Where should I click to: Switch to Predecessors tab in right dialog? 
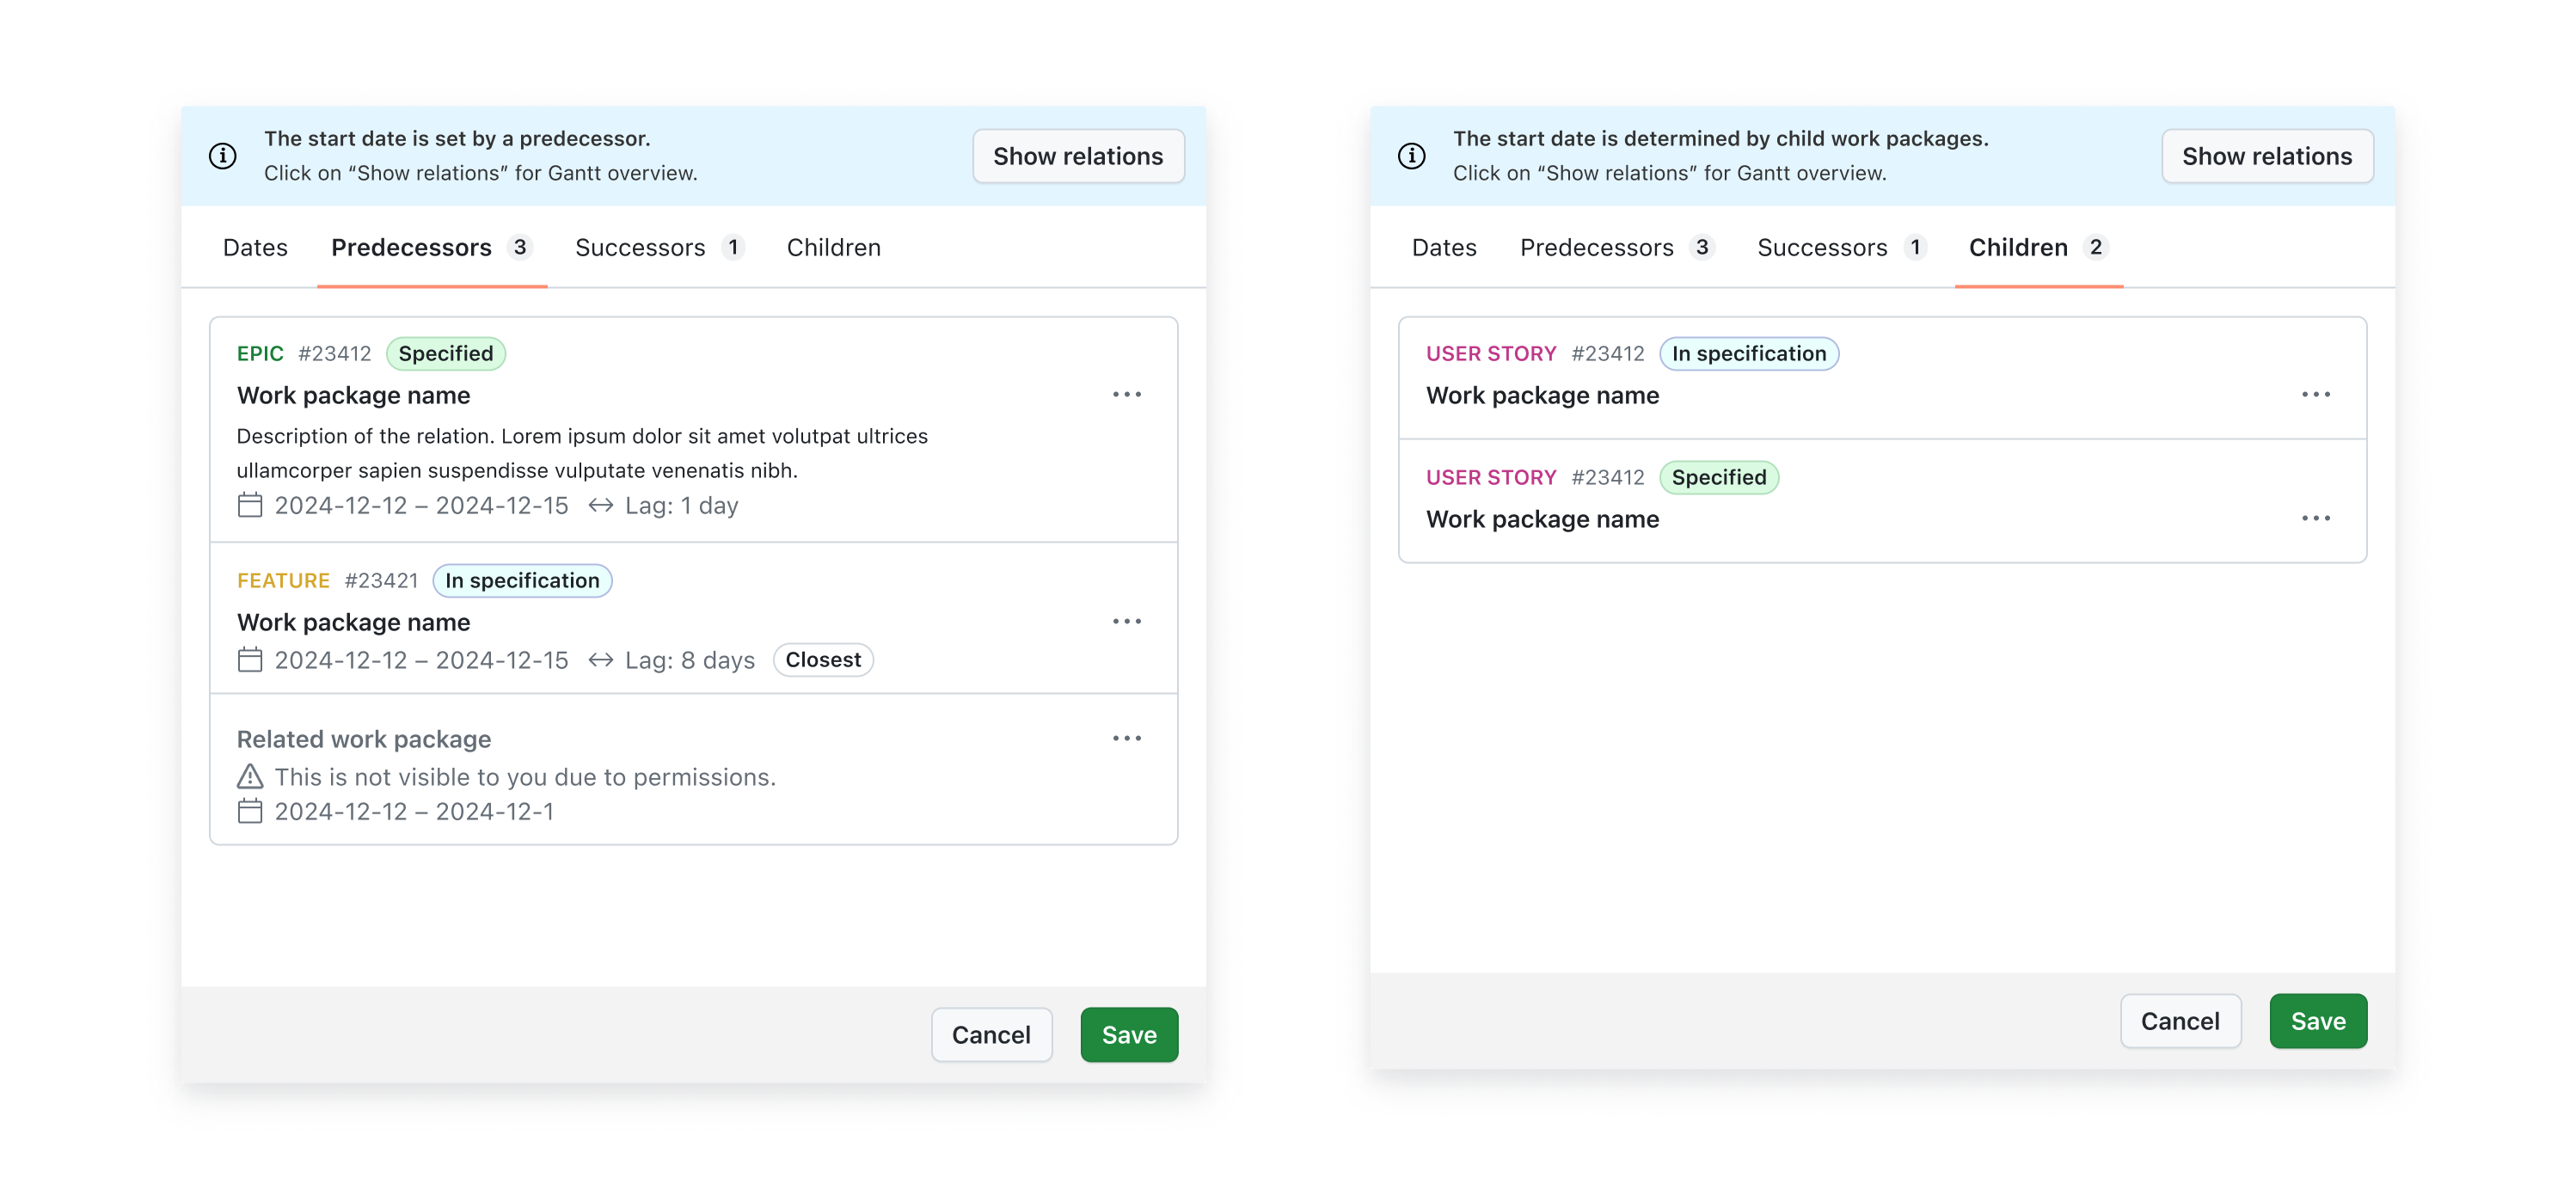pyautogui.click(x=1598, y=247)
